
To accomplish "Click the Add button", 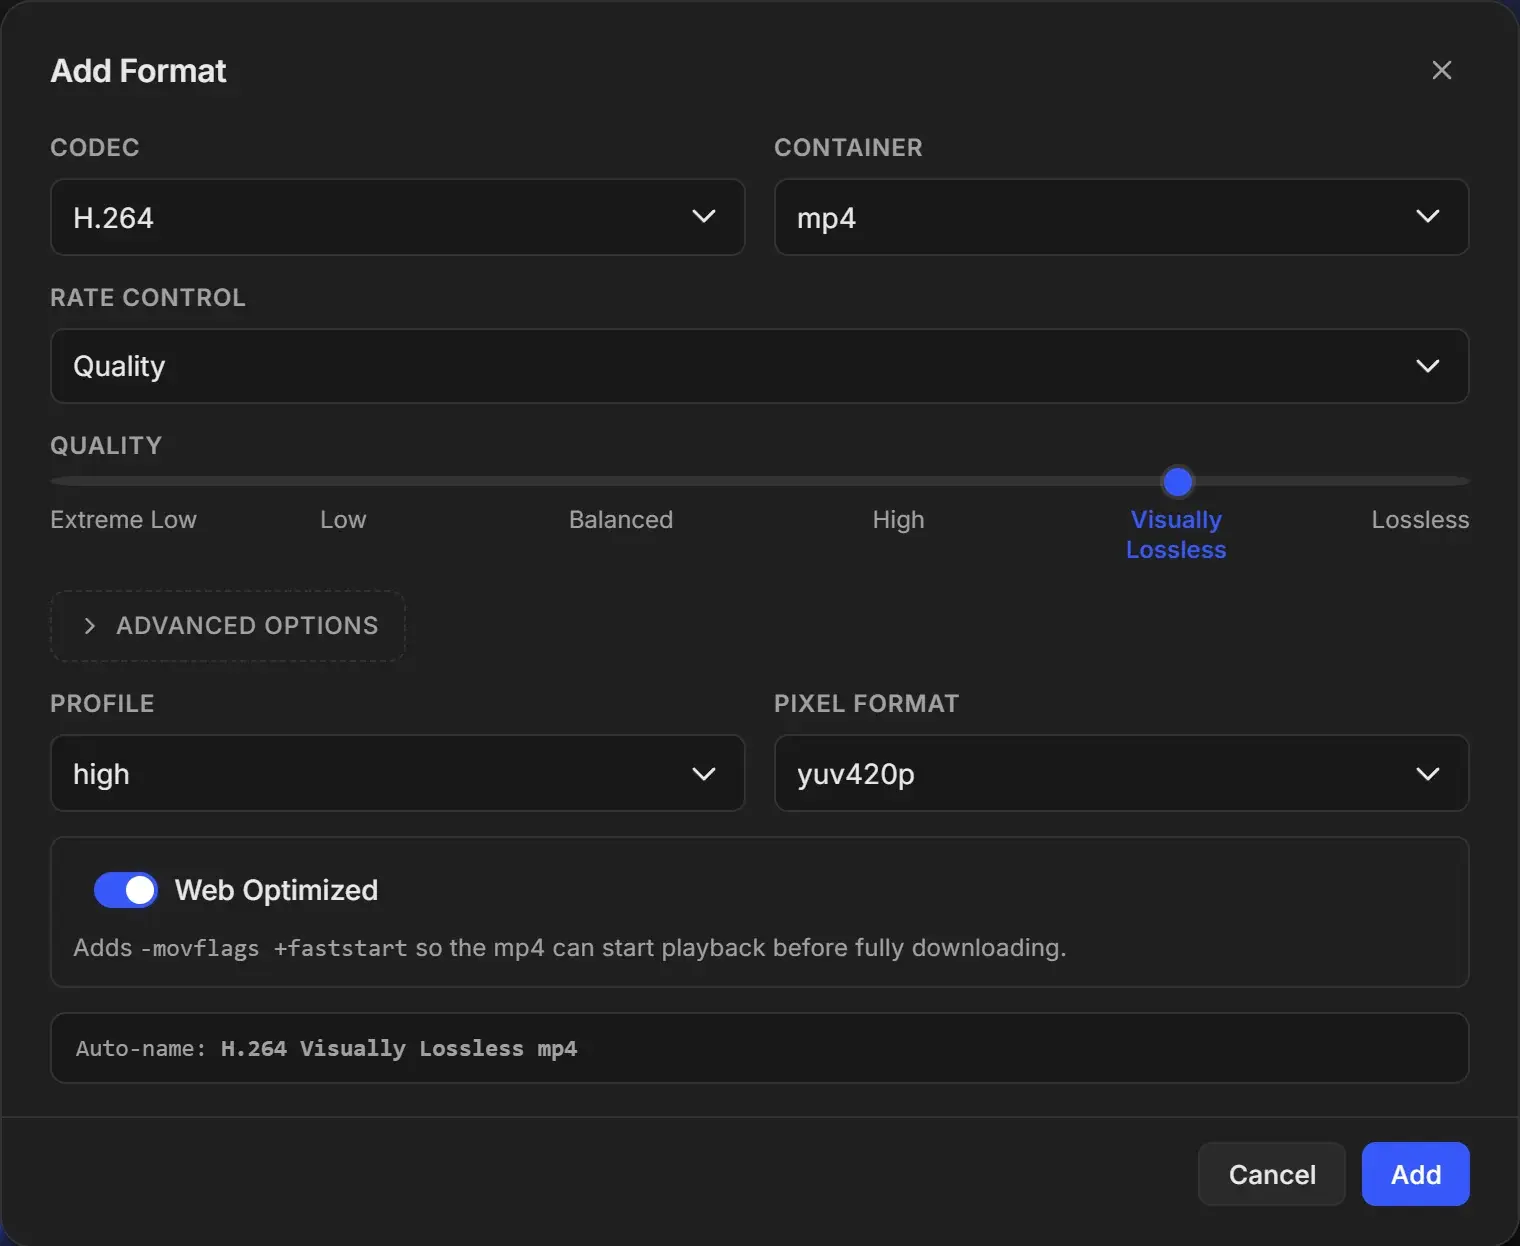I will (x=1416, y=1174).
